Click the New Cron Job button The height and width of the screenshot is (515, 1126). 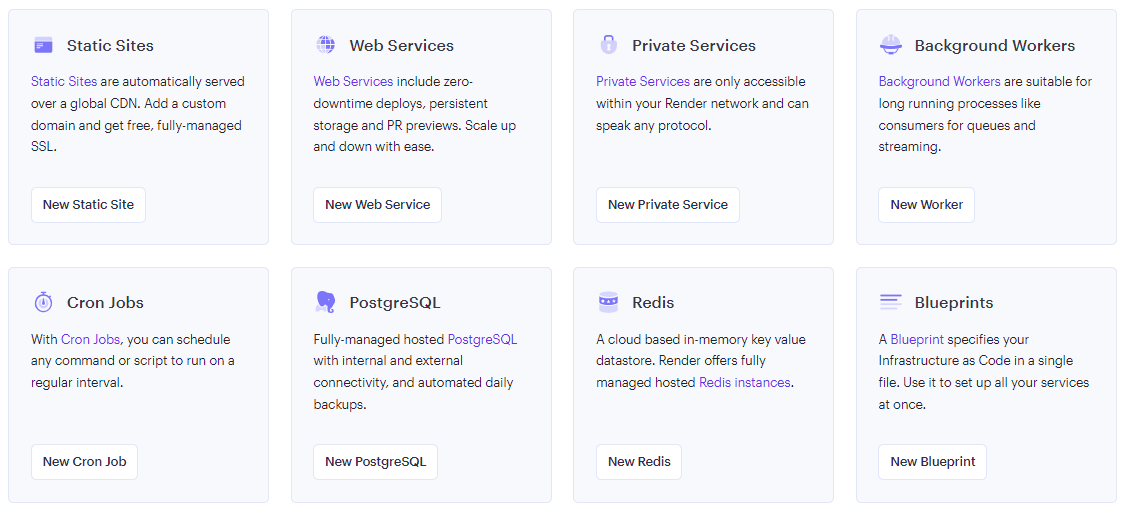[x=85, y=462]
